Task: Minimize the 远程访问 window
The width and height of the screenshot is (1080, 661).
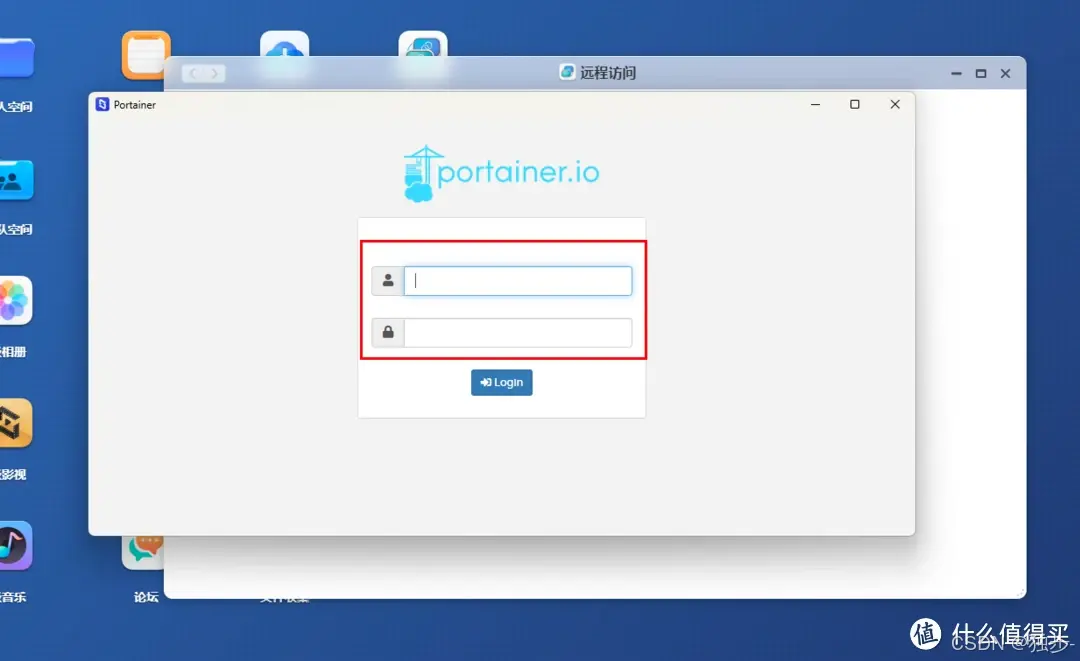Action: [956, 74]
